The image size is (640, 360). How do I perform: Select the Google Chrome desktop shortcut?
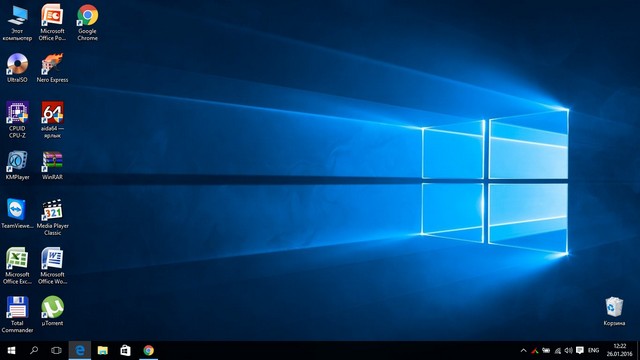(87, 22)
